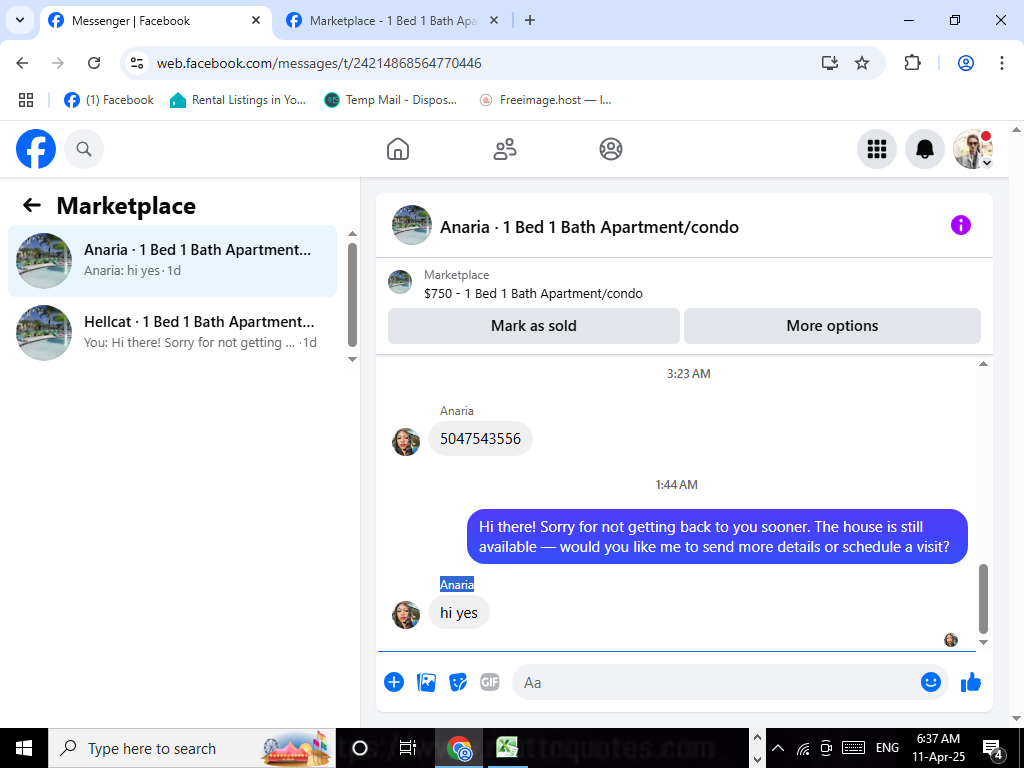Image resolution: width=1024 pixels, height=768 pixels.
Task: Go back using the Marketplace back arrow
Action: pos(31,206)
